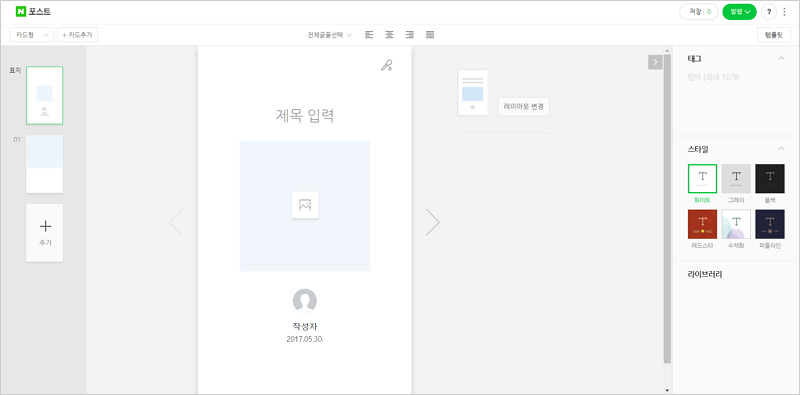Viewport: 800px width, 395px height.
Task: Open the 템플릿 template button
Action: tap(774, 35)
